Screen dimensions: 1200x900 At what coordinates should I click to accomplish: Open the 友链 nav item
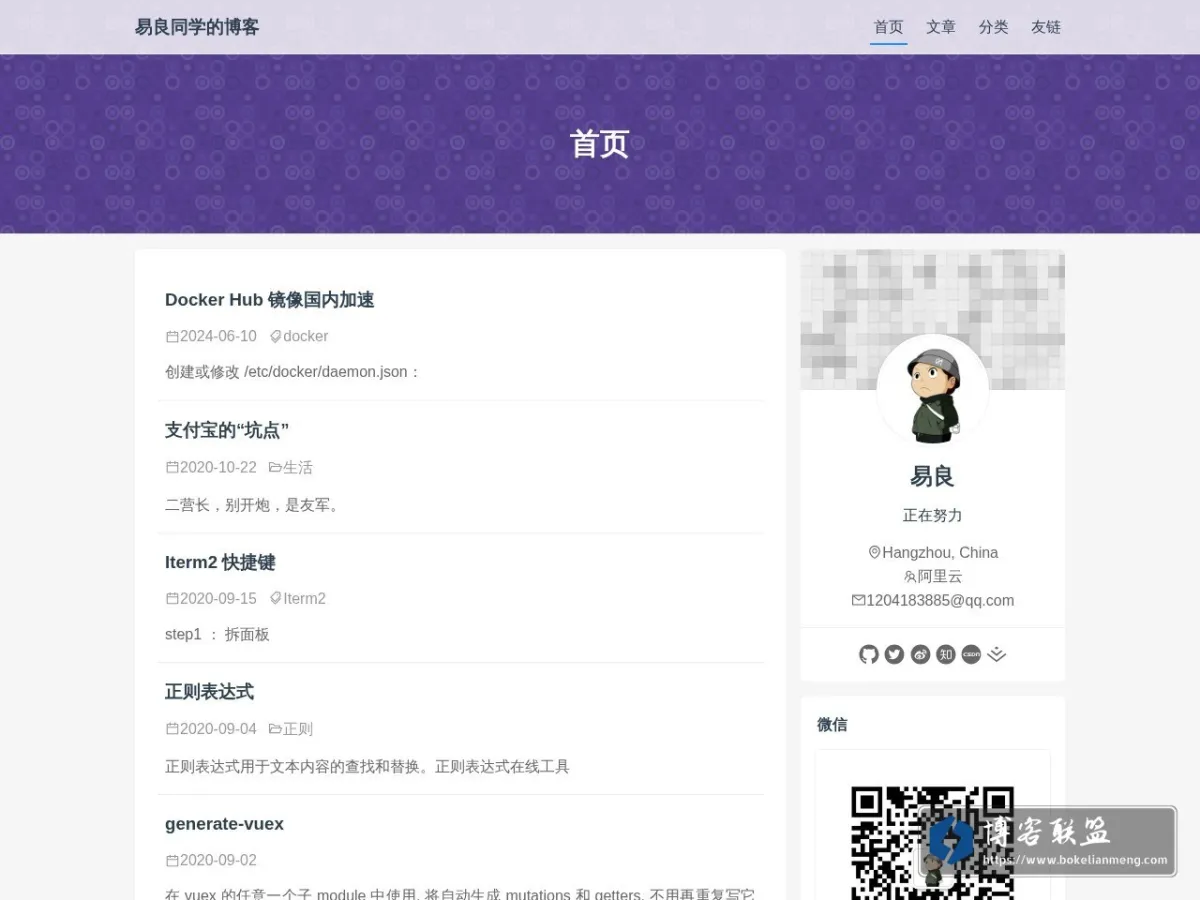pyautogui.click(x=1046, y=27)
